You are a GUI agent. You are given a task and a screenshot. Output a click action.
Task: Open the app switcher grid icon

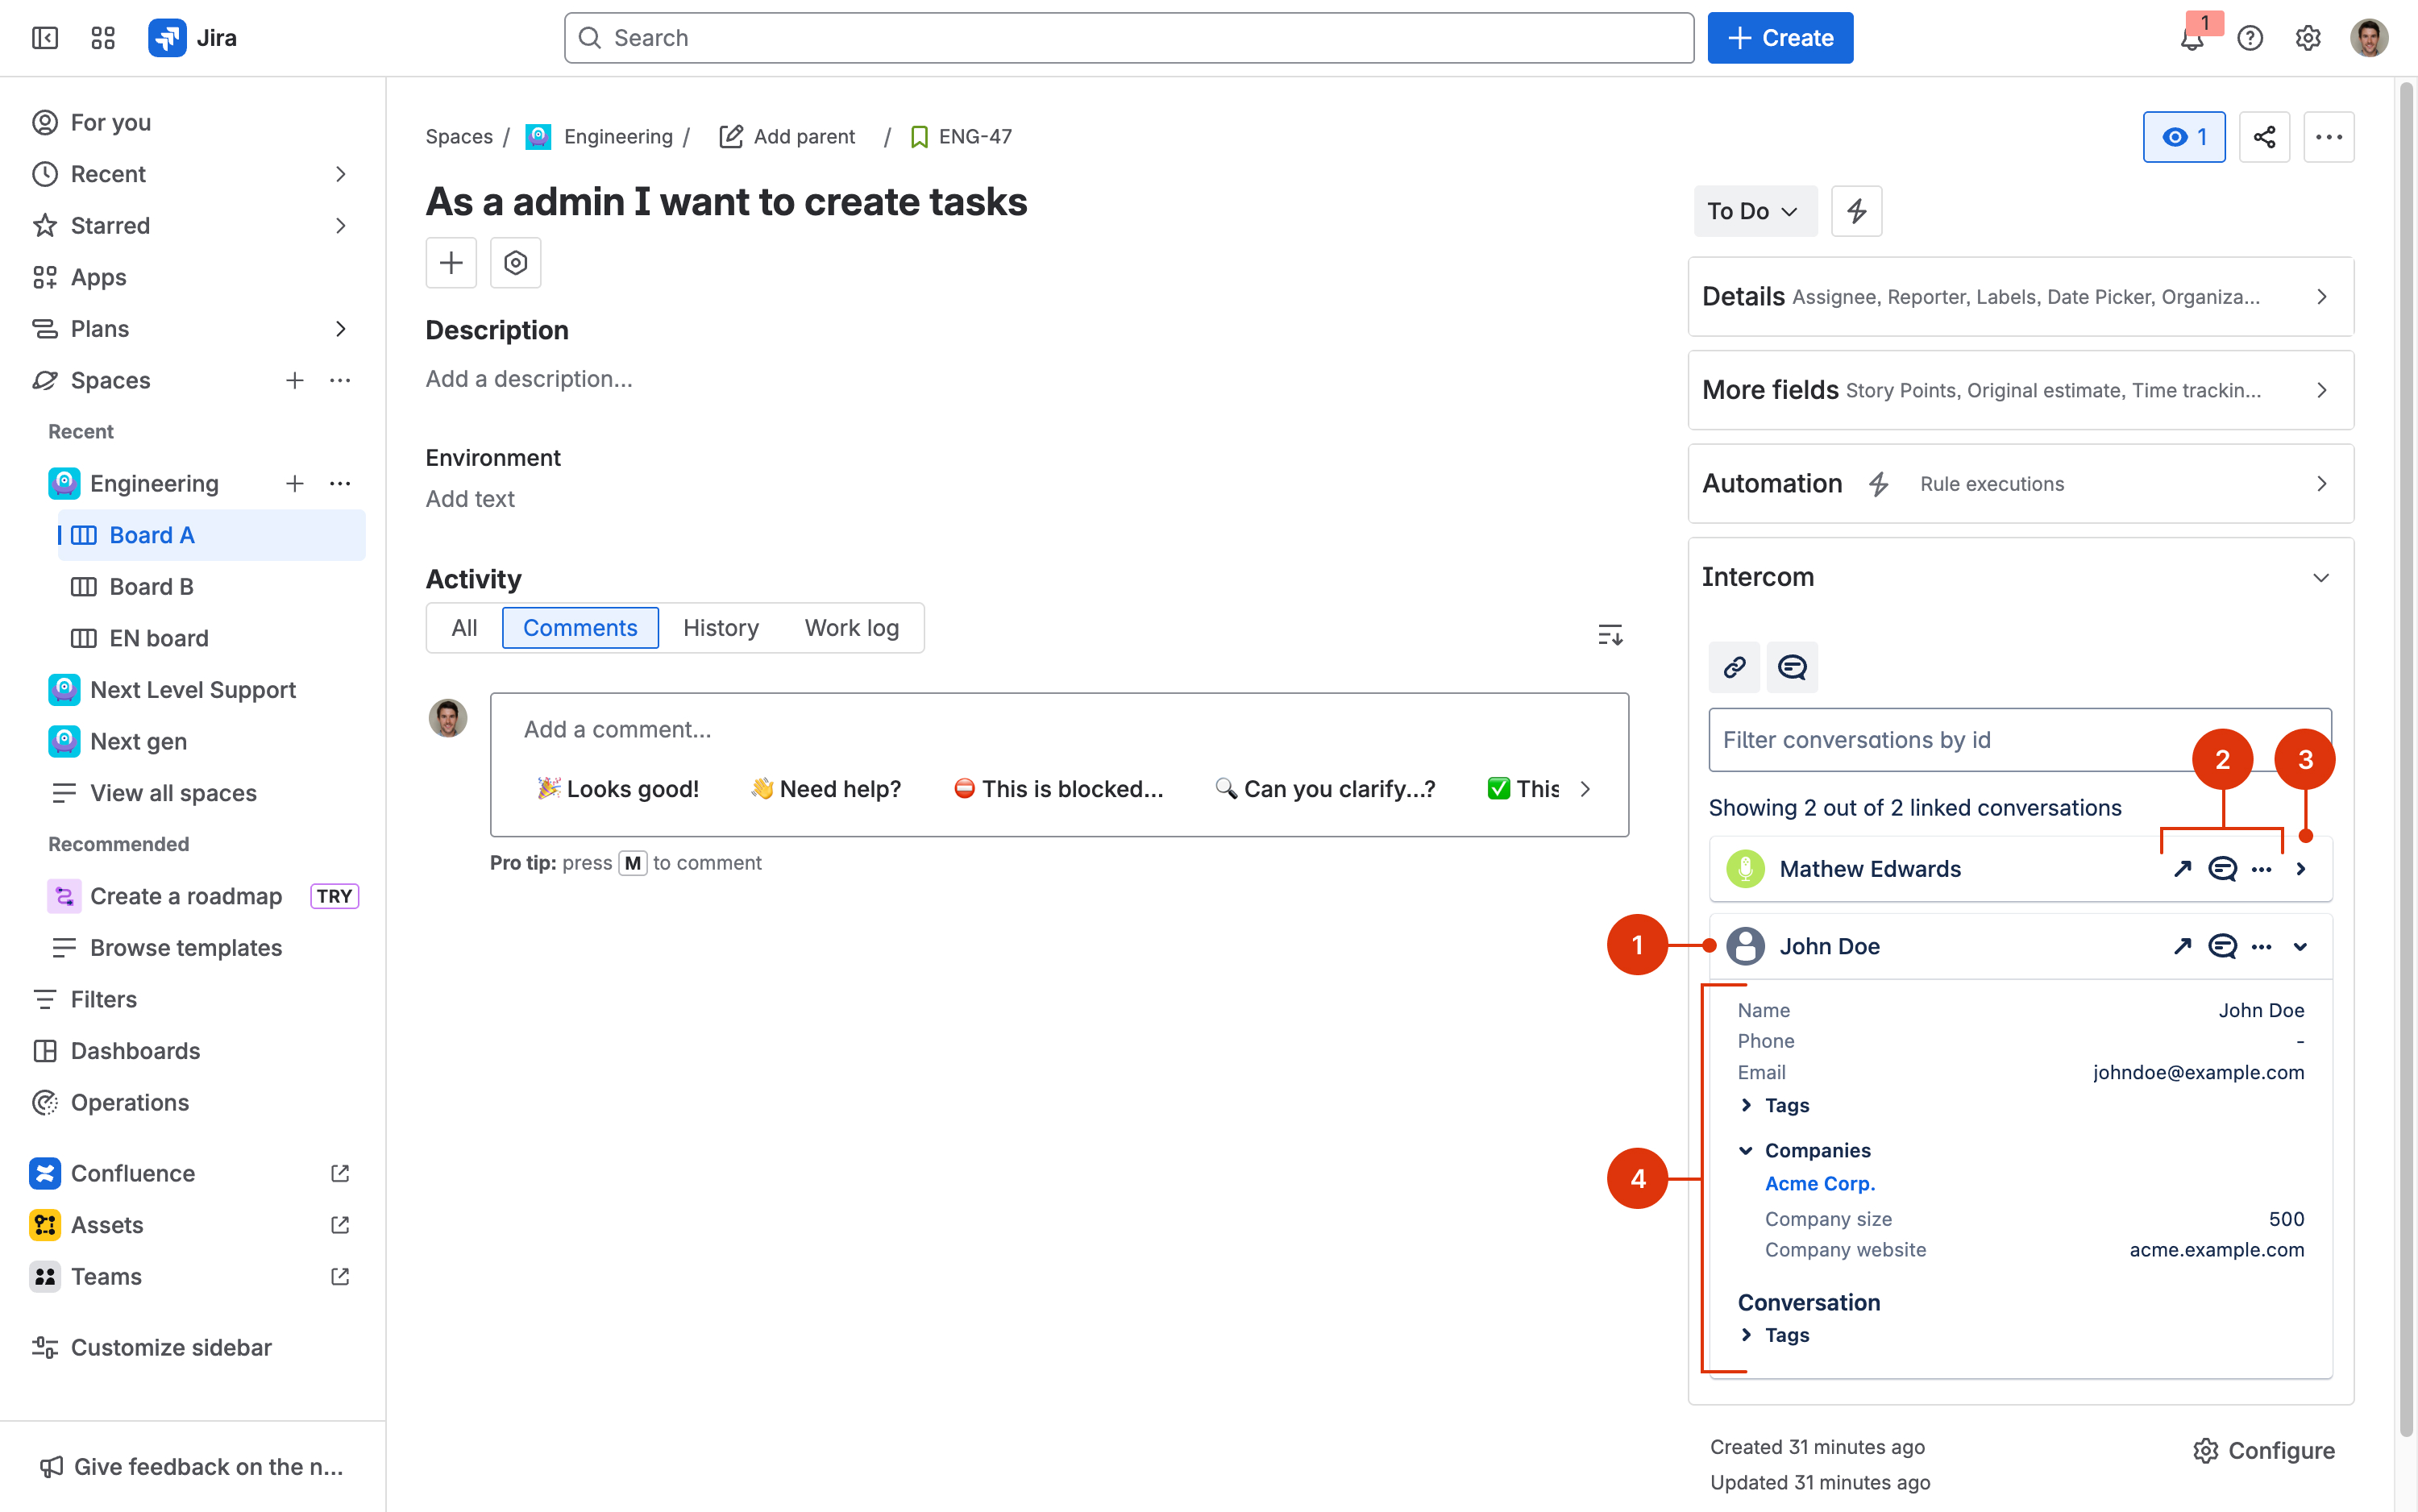(103, 38)
